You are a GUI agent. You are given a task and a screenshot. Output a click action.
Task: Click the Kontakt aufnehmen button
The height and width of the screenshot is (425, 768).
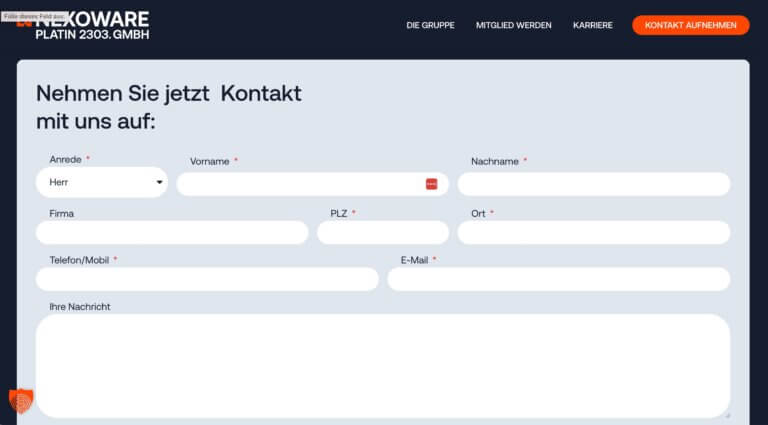(x=691, y=25)
